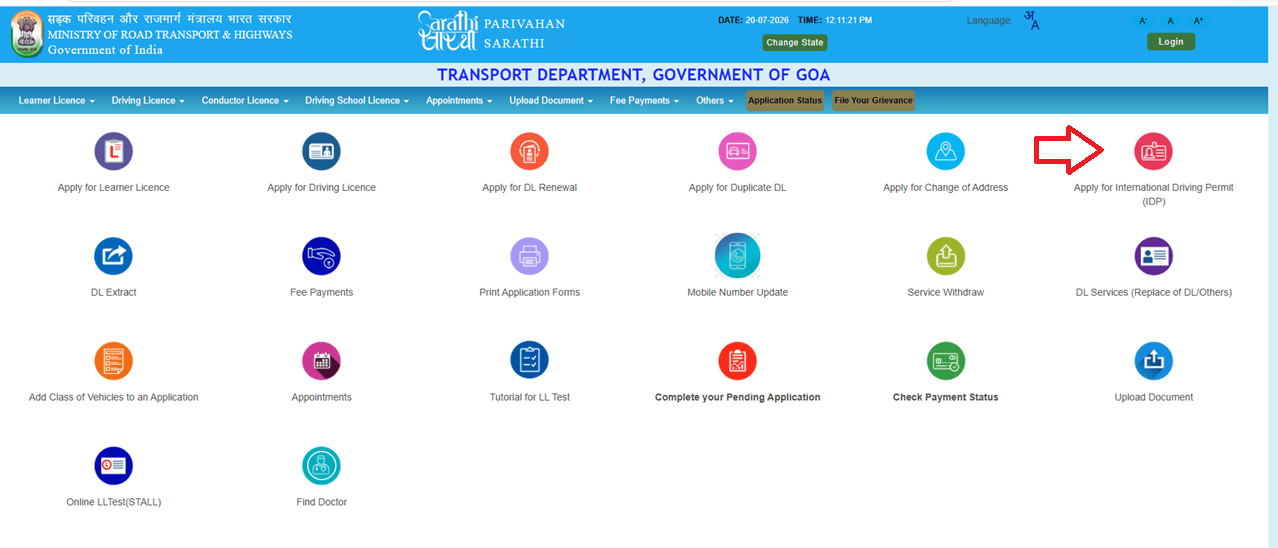
Task: Click the green Login button
Action: click(x=1171, y=42)
